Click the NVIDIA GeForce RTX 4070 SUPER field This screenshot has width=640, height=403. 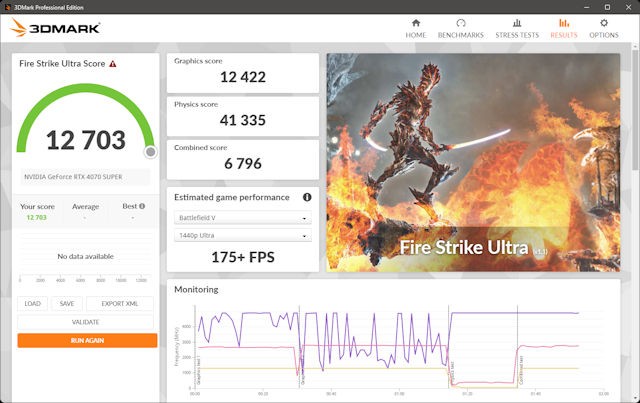[x=85, y=177]
